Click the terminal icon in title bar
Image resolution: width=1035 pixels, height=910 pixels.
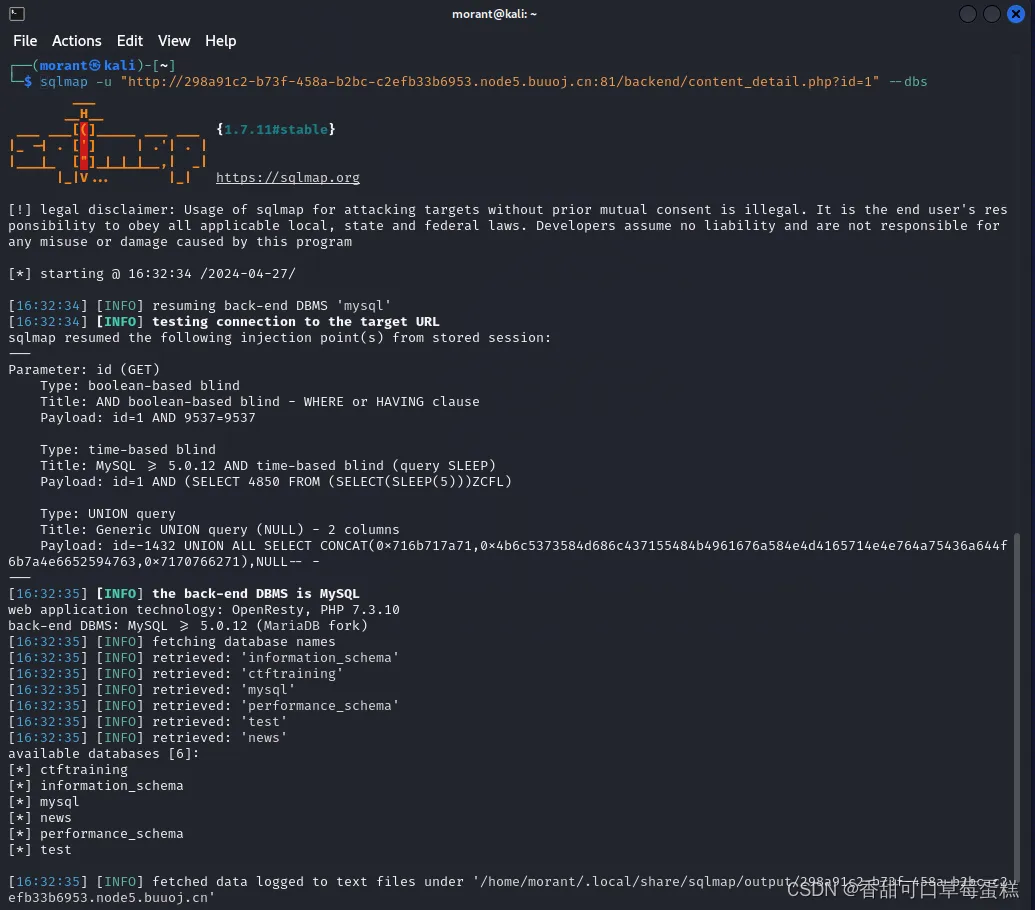point(17,13)
